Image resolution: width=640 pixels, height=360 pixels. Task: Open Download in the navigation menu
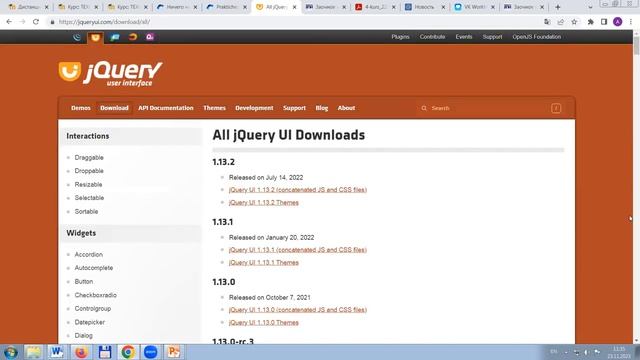(114, 108)
